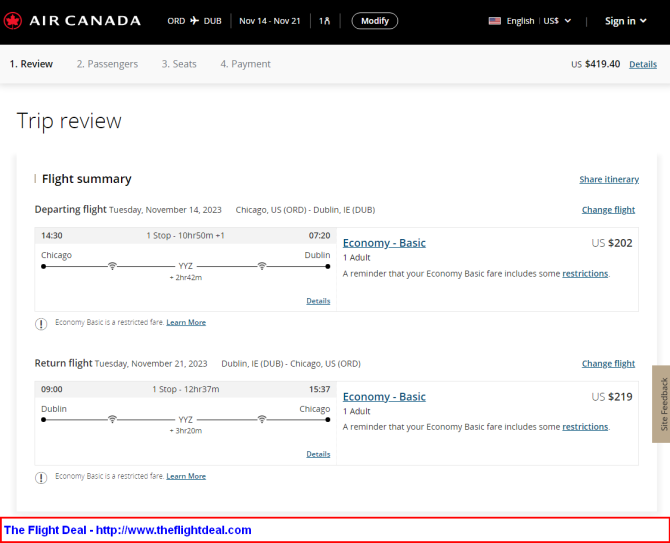Click the warning icon under the departing flight

coord(41,324)
